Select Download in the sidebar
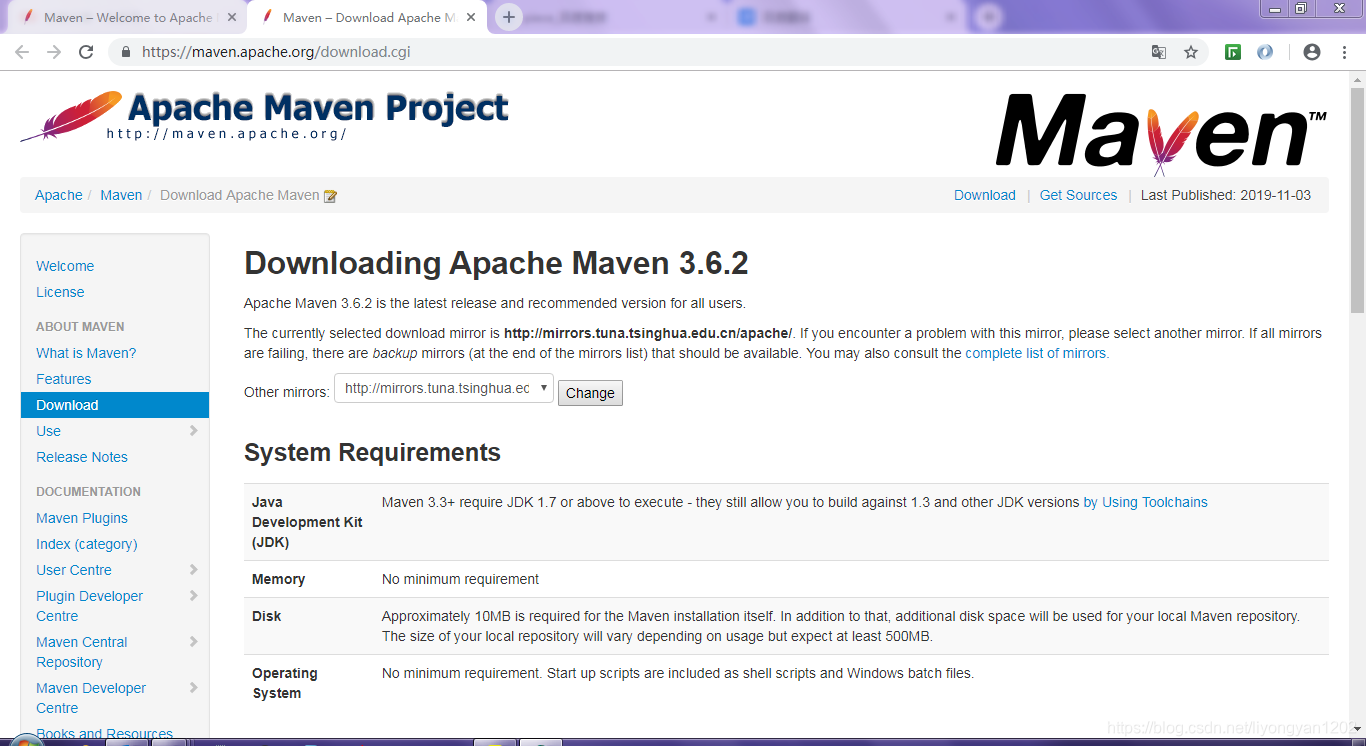Viewport: 1366px width, 746px height. point(115,405)
